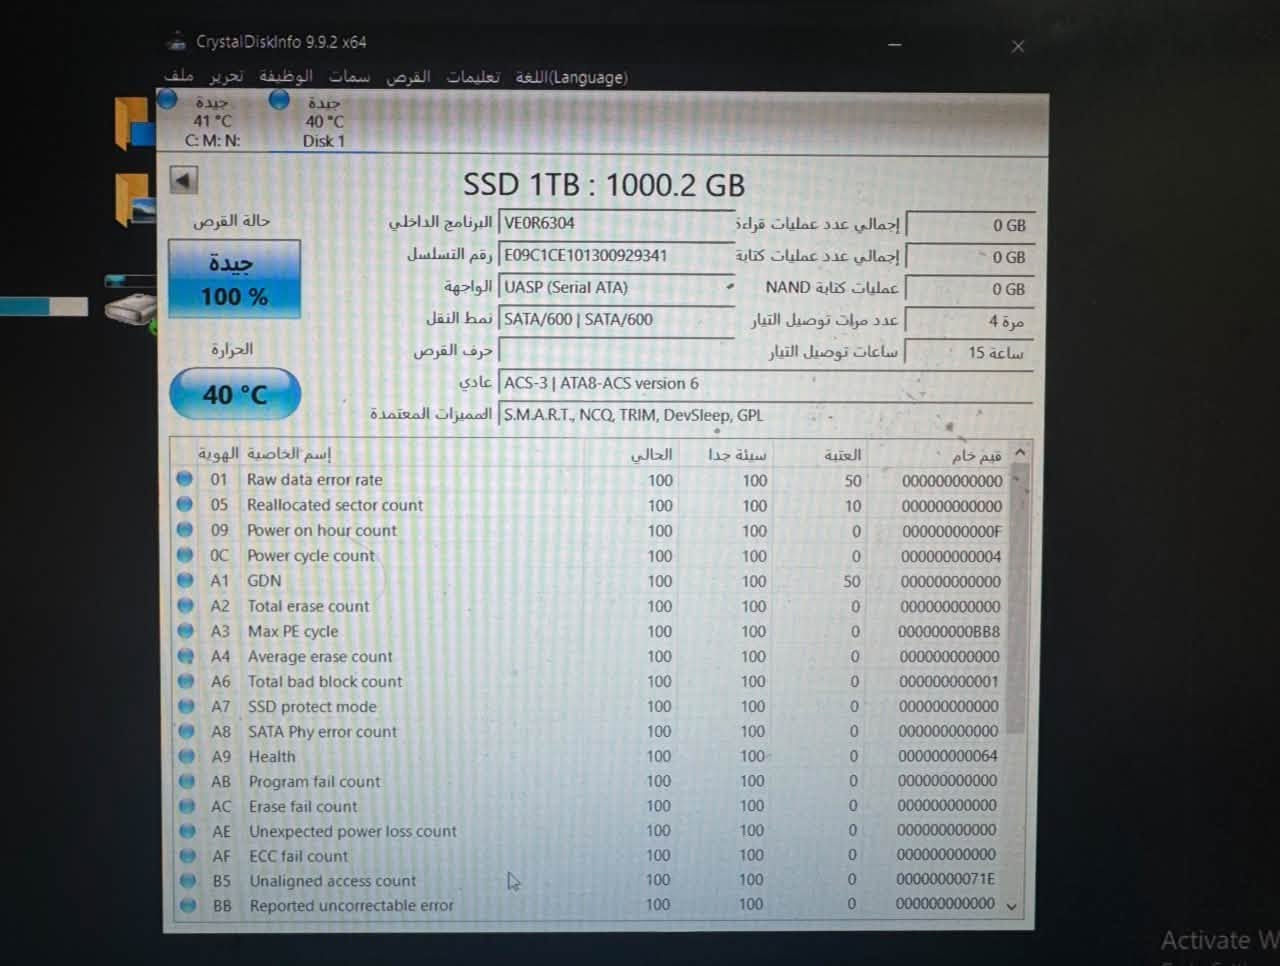Image resolution: width=1280 pixels, height=966 pixels.
Task: Click the scroll up arrow of attribute list
Action: pyautogui.click(x=1020, y=453)
